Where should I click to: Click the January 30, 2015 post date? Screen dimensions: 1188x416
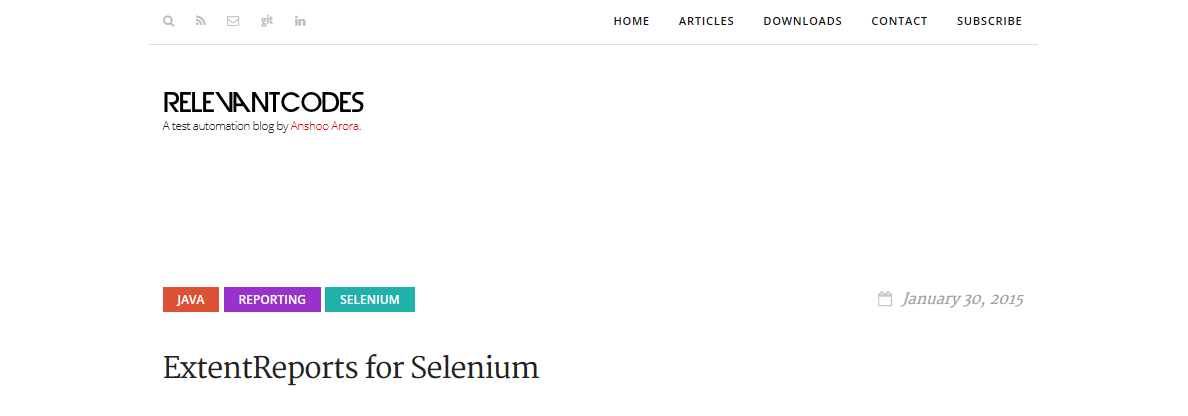[x=962, y=299]
